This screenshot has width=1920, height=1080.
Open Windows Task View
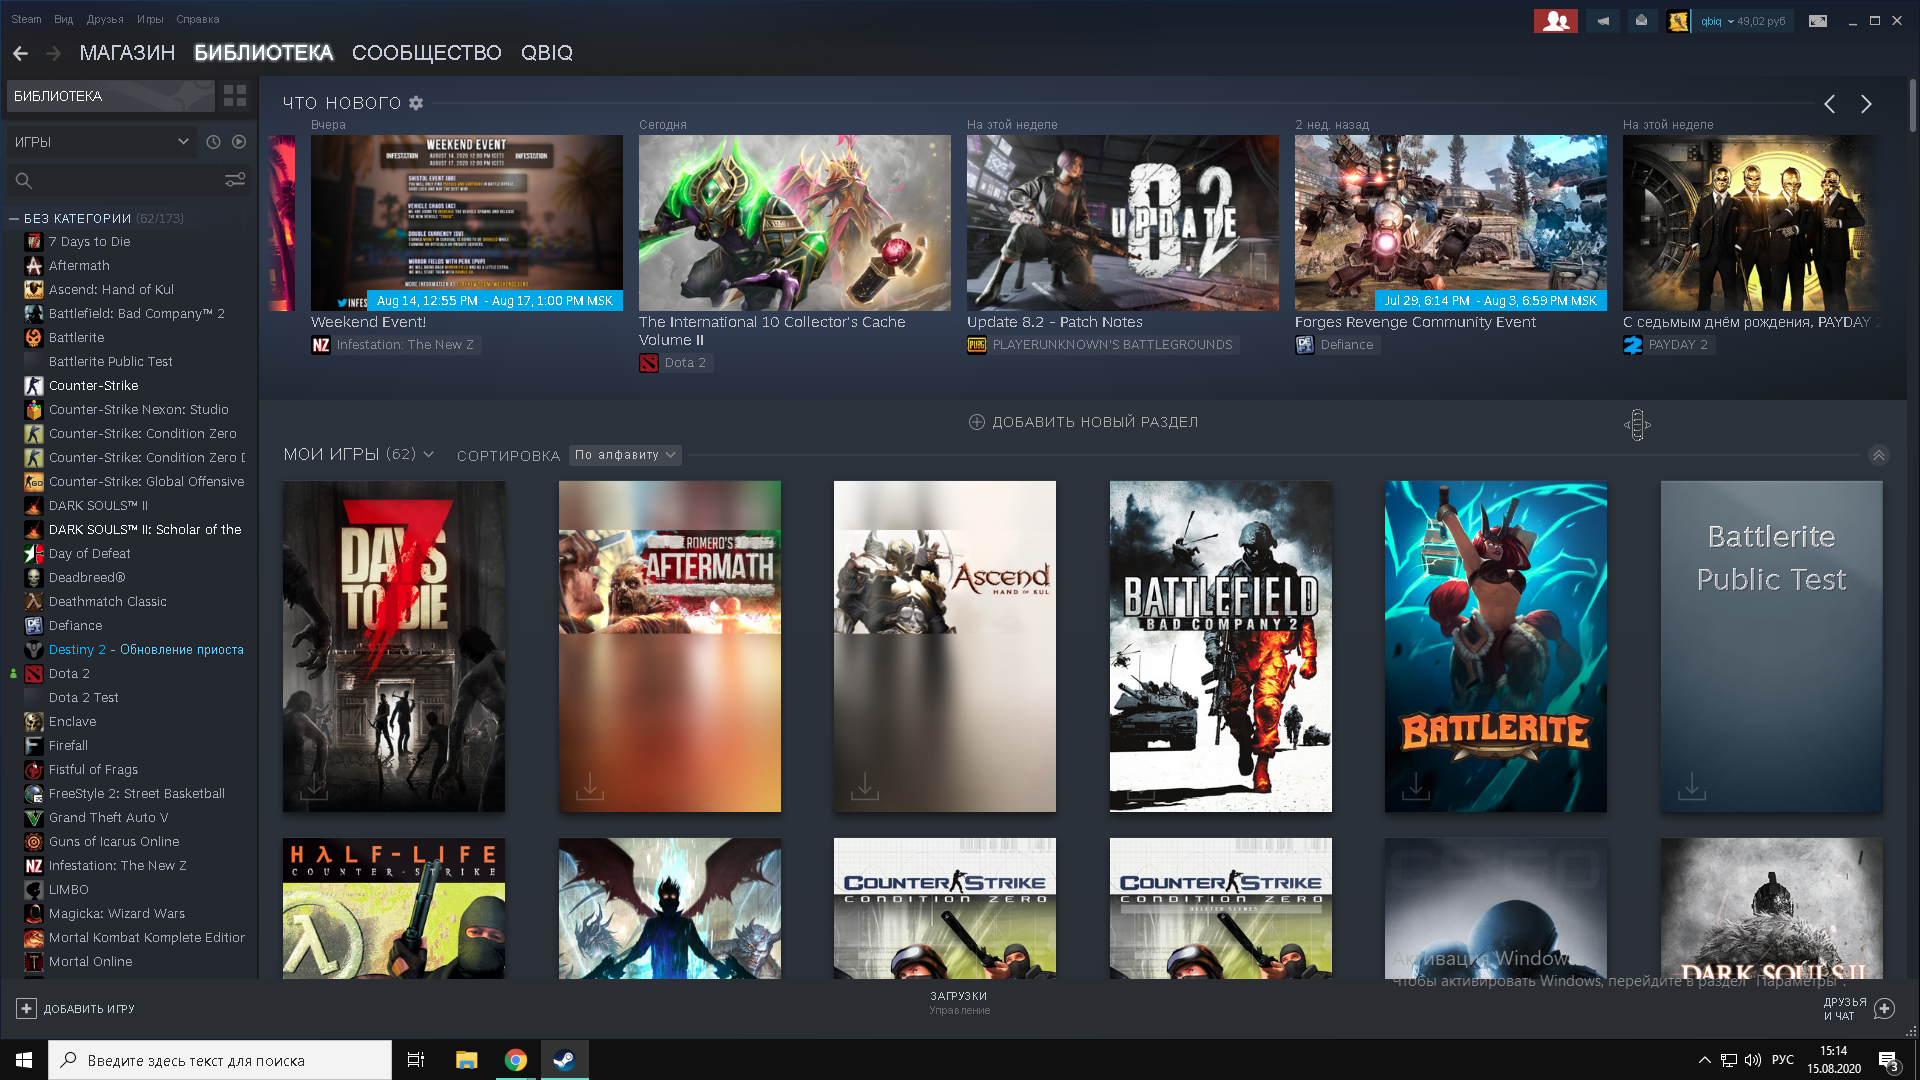(x=416, y=1060)
